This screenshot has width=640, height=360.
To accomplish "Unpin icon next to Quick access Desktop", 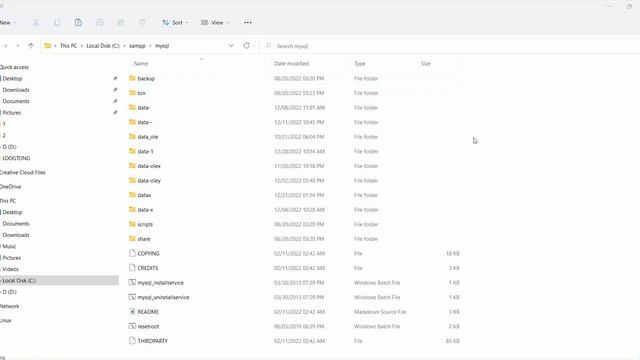I will (115, 78).
